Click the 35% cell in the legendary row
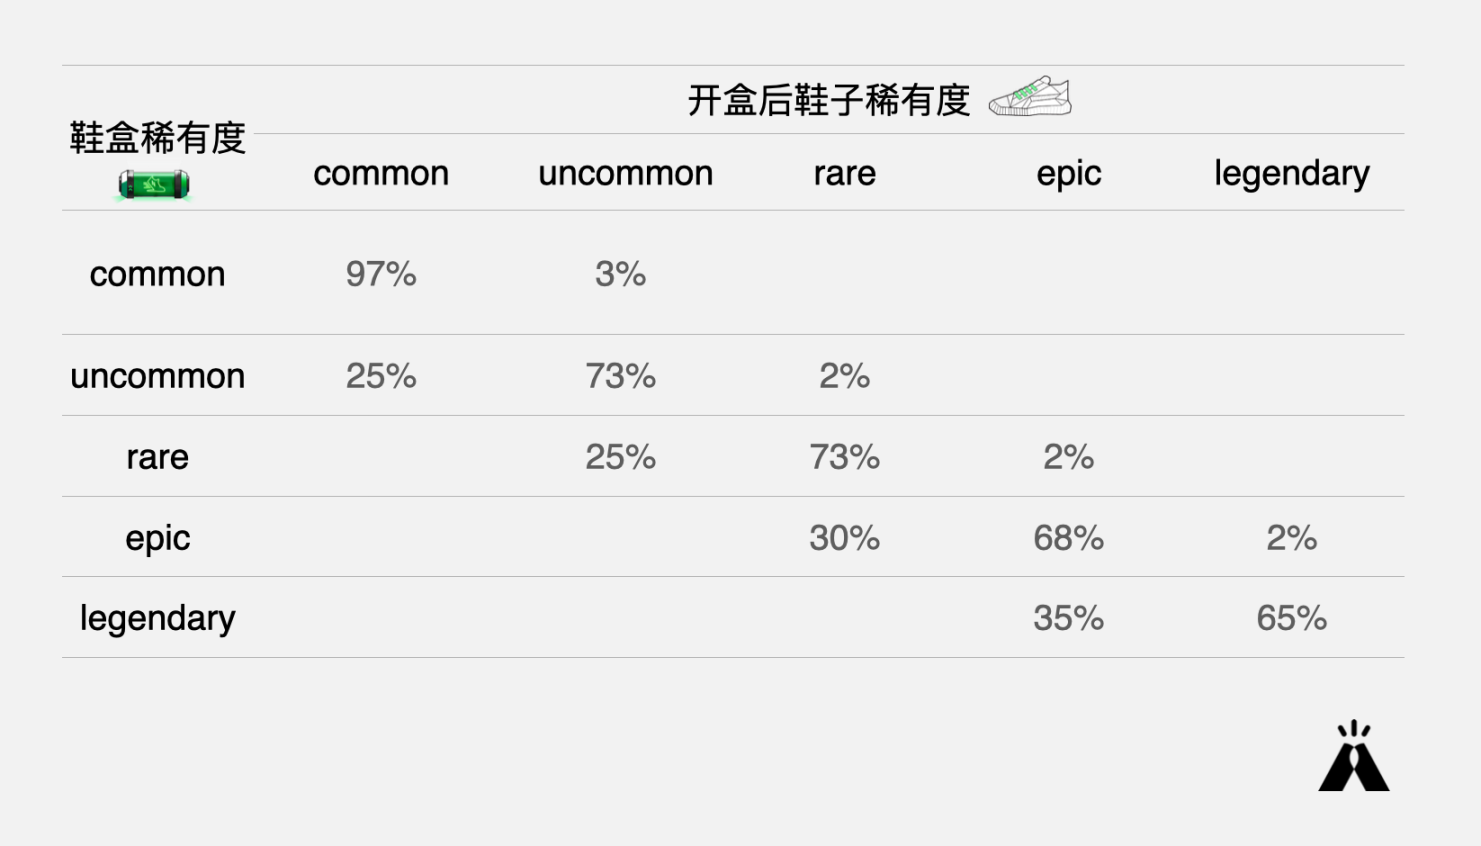The width and height of the screenshot is (1481, 846). pyautogui.click(x=1068, y=618)
